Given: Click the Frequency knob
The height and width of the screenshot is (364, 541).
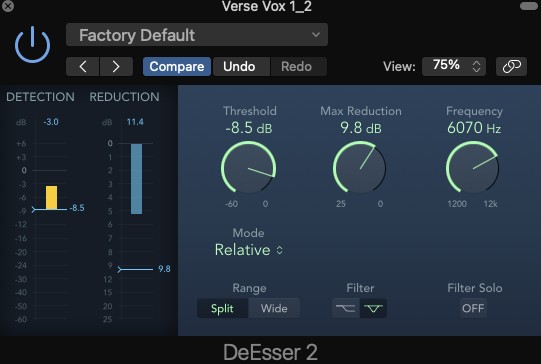Looking at the screenshot, I should click(x=473, y=167).
